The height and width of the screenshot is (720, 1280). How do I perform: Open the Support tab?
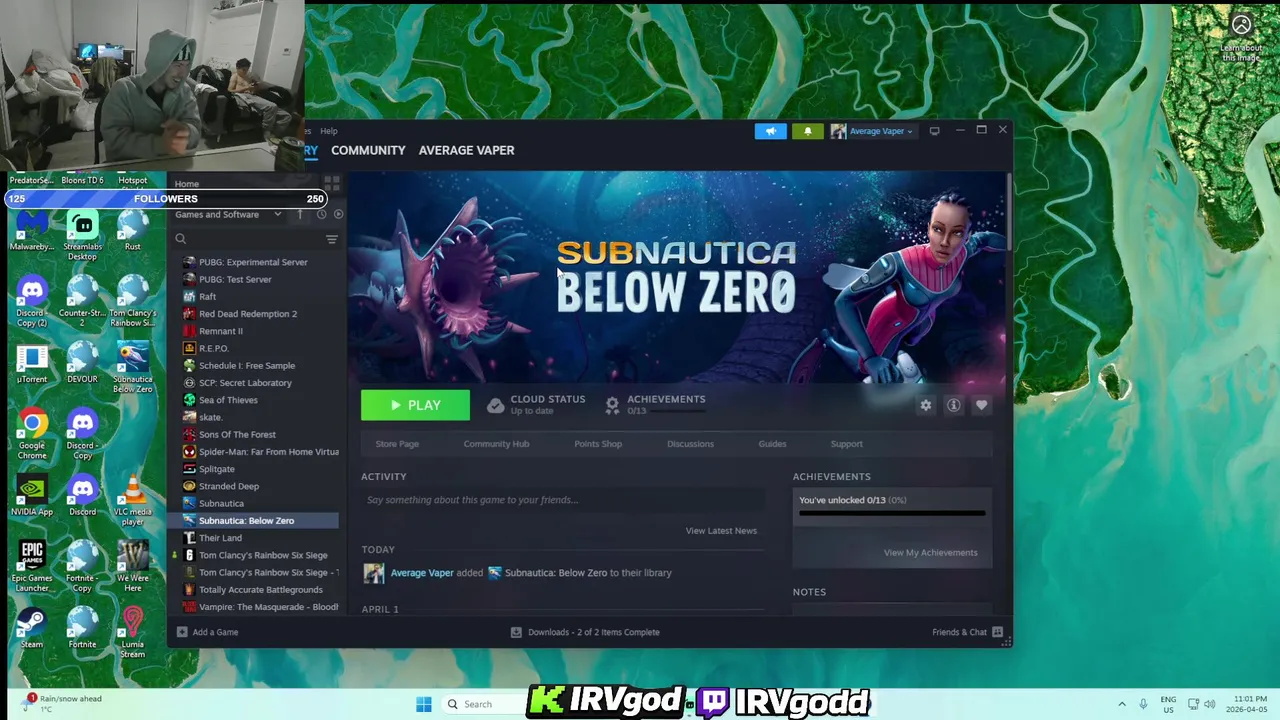click(x=846, y=444)
